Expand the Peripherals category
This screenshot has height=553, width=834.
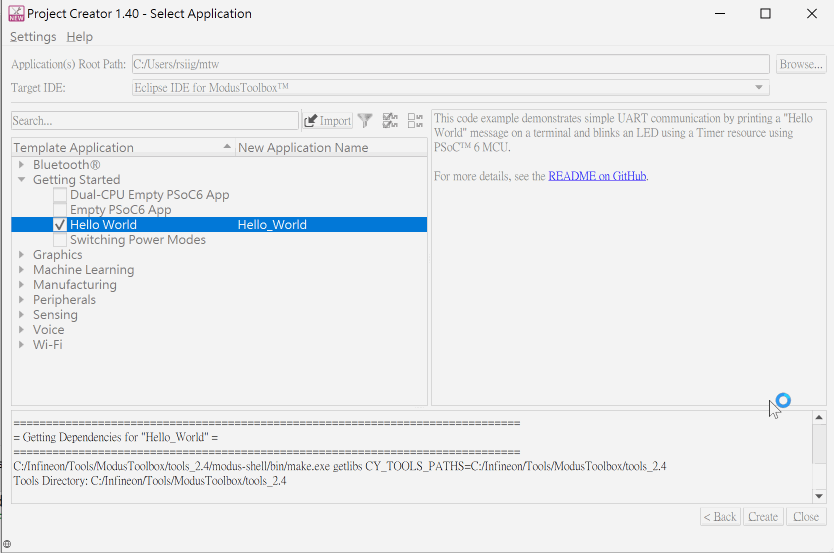[x=21, y=299]
